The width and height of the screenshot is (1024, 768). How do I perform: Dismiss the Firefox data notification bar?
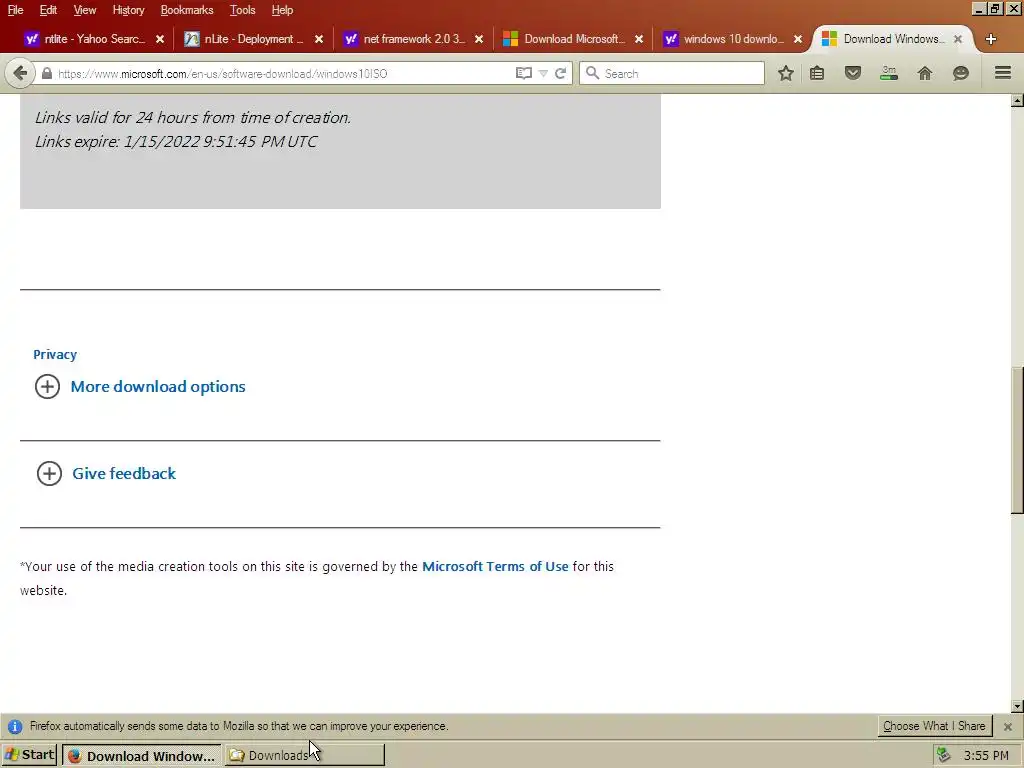point(1008,726)
